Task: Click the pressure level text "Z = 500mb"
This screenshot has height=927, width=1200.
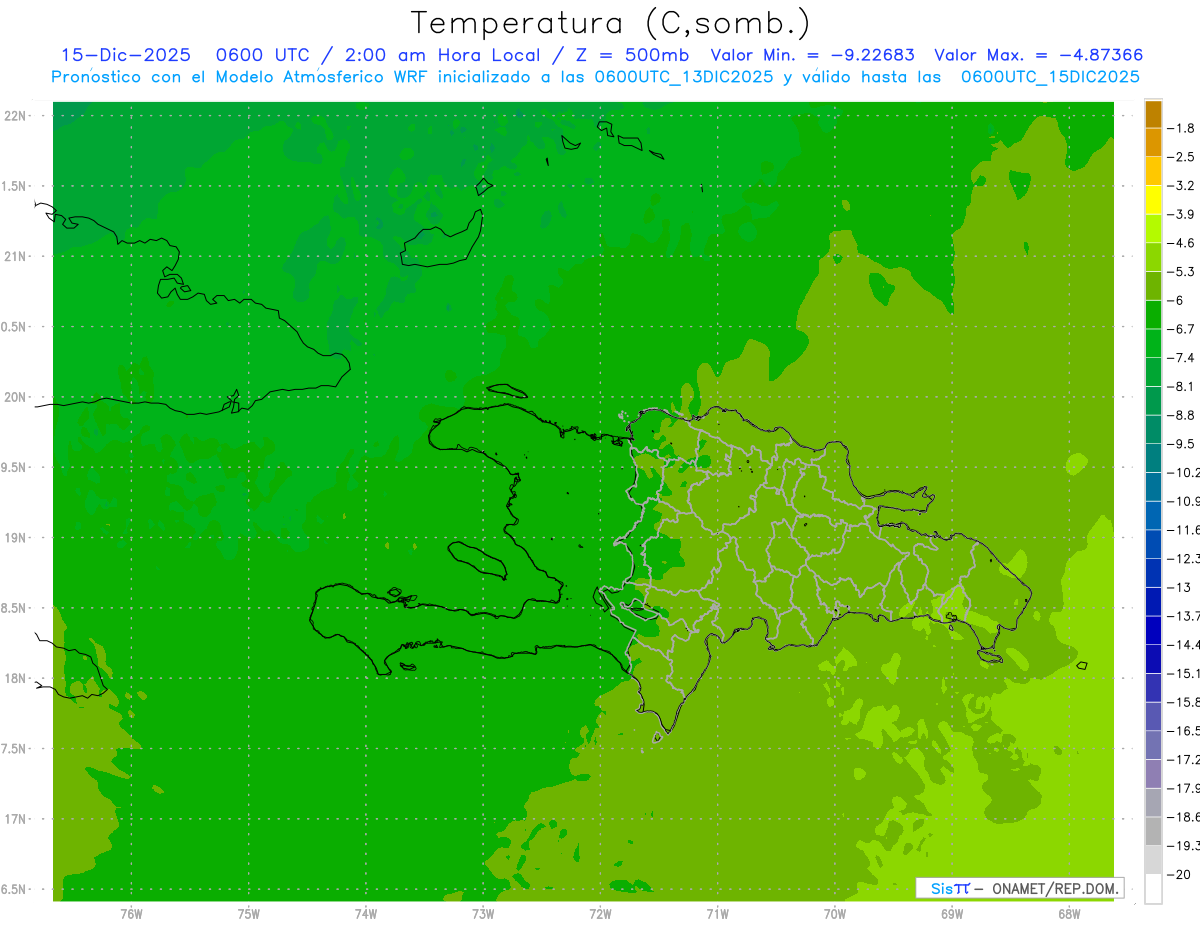Action: (x=632, y=56)
